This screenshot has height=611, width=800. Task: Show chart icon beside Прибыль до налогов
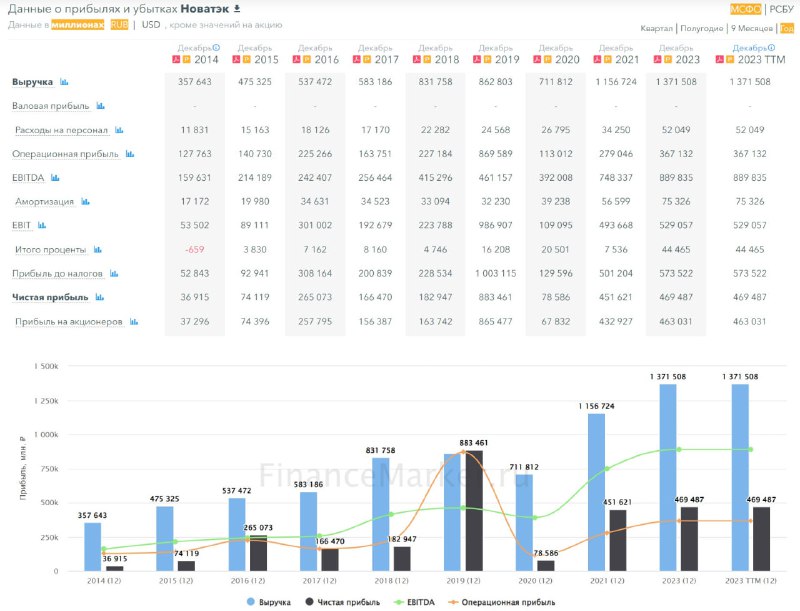point(114,273)
